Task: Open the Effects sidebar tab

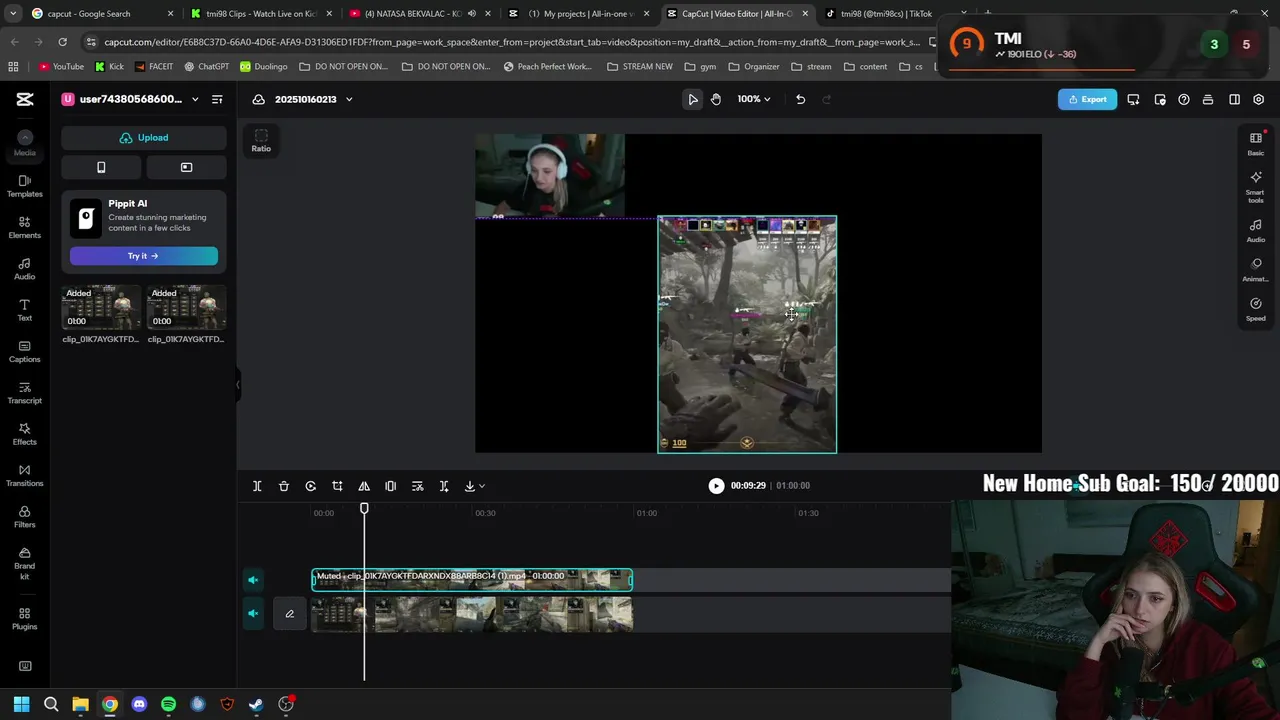Action: click(x=25, y=434)
